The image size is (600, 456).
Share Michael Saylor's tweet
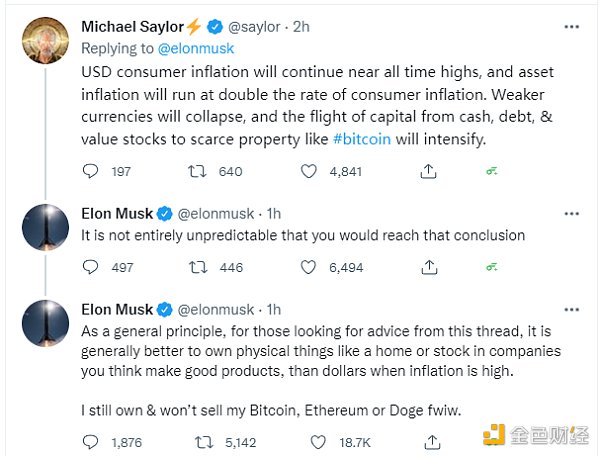pos(428,171)
